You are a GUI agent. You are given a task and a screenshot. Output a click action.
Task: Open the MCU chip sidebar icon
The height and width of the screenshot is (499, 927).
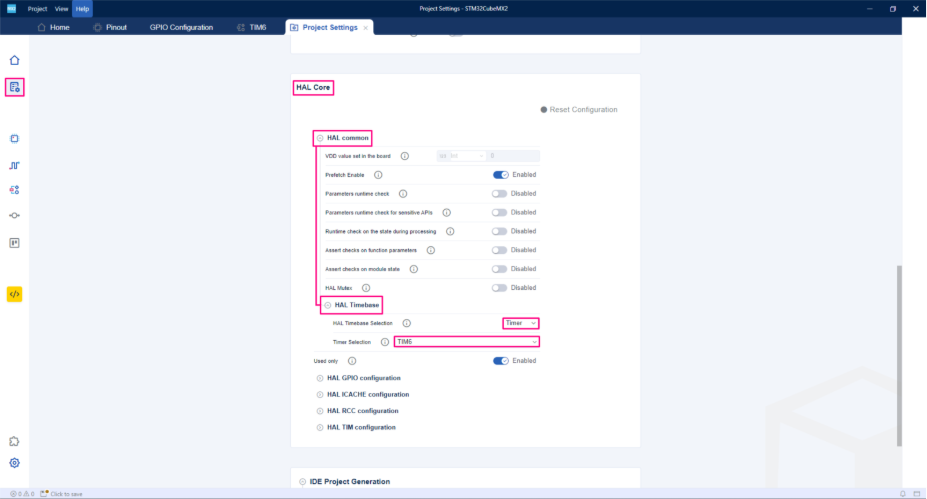[x=14, y=138]
